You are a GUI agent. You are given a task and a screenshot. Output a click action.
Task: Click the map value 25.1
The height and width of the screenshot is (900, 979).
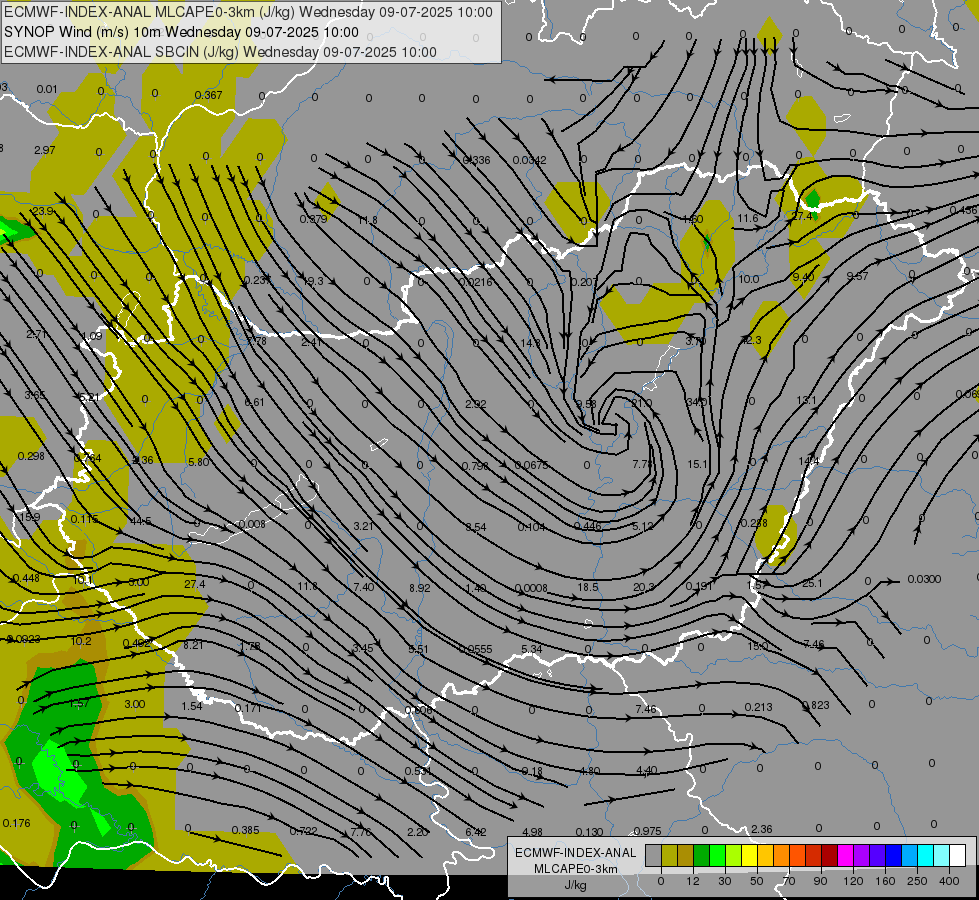tap(812, 583)
